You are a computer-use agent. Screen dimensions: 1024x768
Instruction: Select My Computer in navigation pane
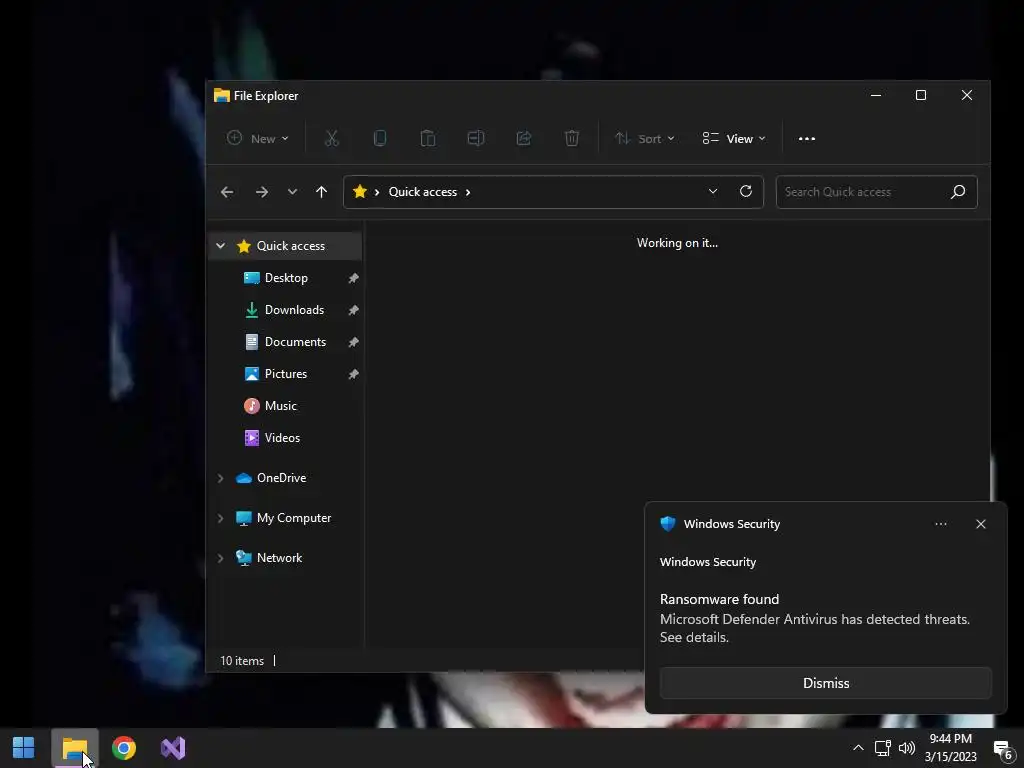click(294, 518)
